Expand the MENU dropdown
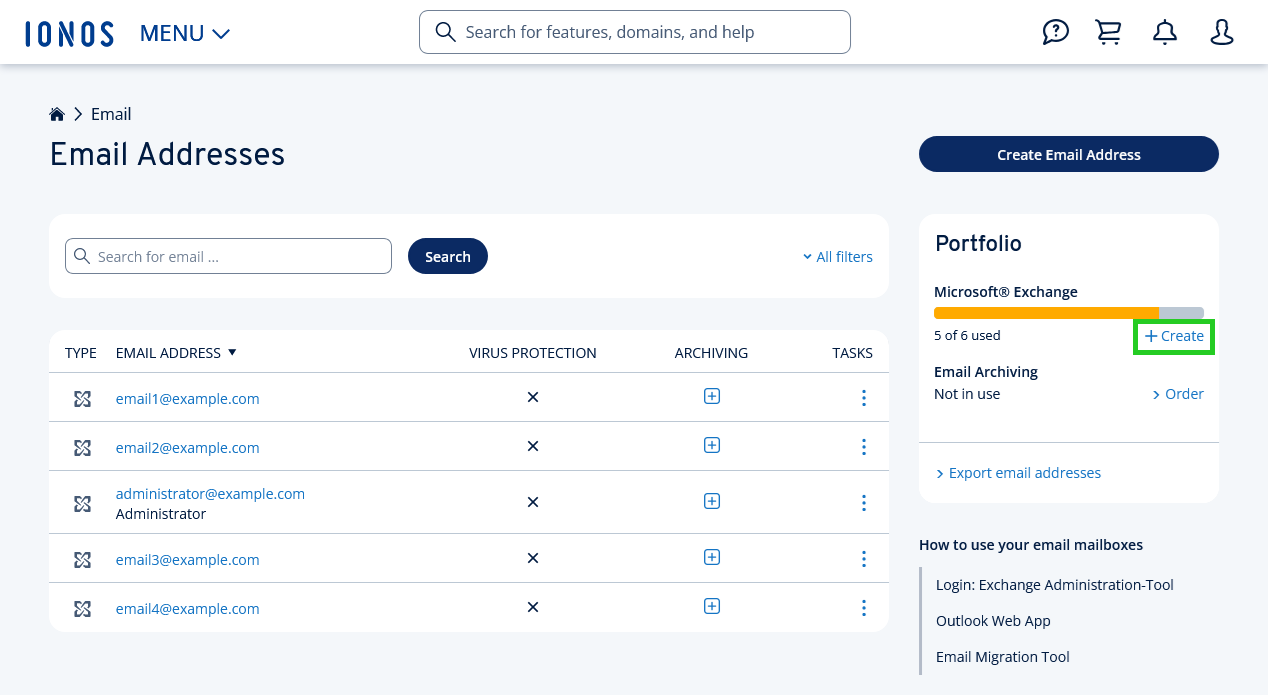The height and width of the screenshot is (695, 1268). [x=185, y=33]
